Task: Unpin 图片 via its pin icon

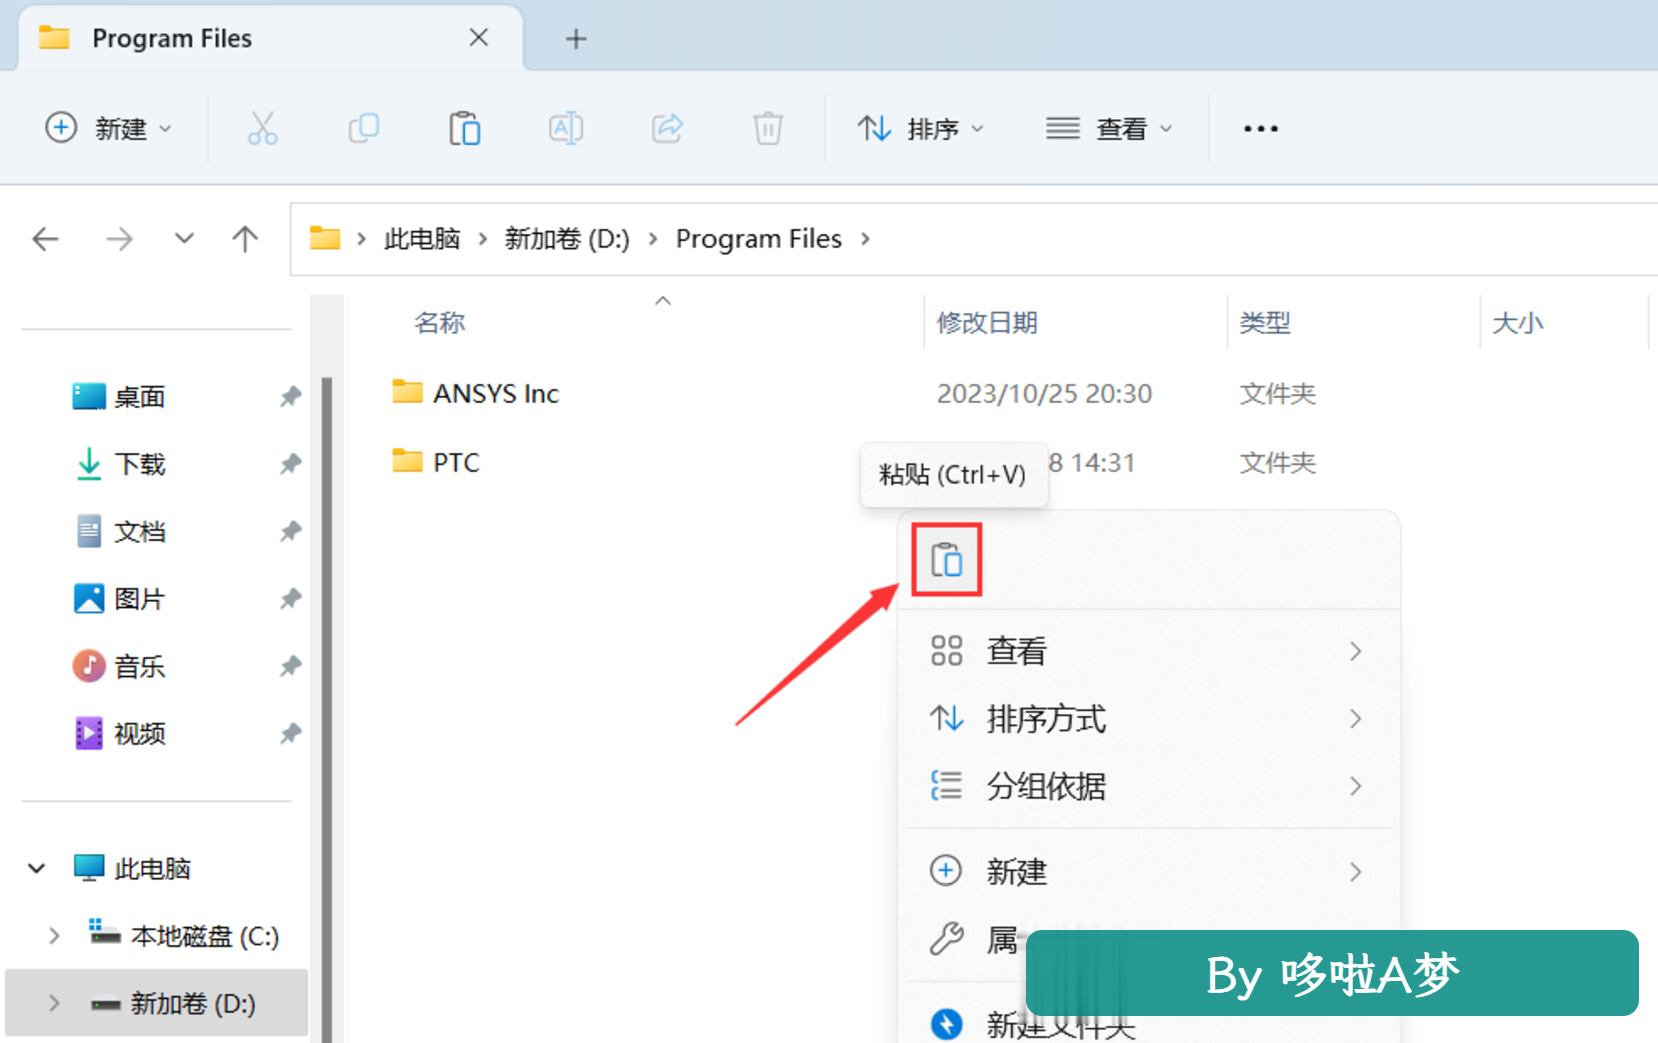Action: click(x=290, y=599)
